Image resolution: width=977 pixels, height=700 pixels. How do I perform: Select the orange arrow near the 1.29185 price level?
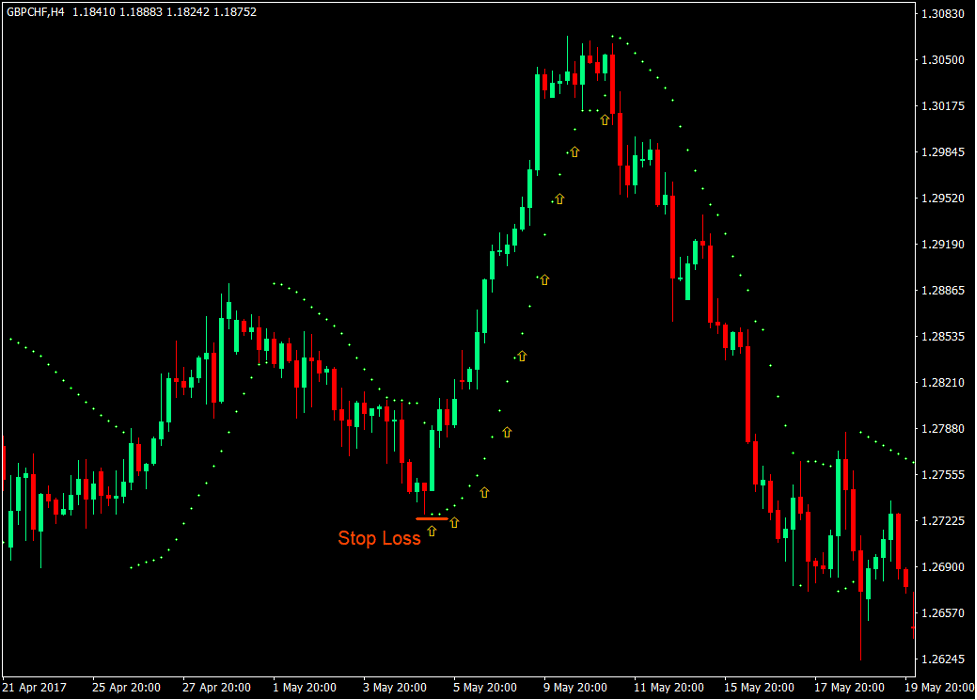tap(543, 280)
